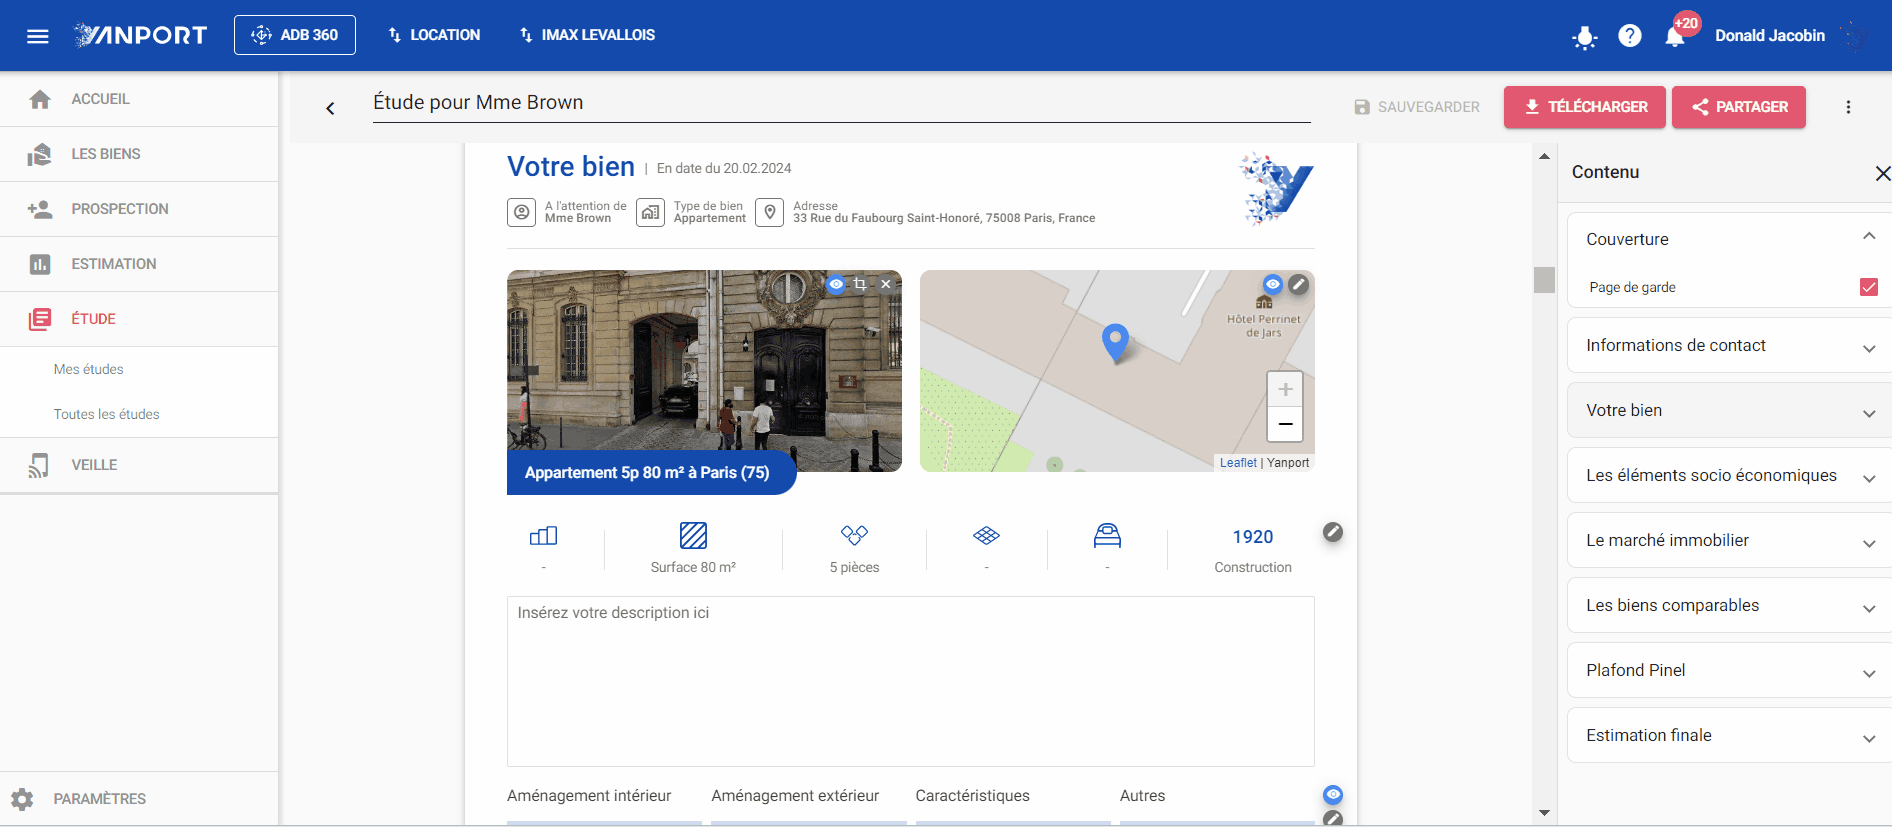Click the Partager button
The width and height of the screenshot is (1892, 827).
(x=1739, y=107)
